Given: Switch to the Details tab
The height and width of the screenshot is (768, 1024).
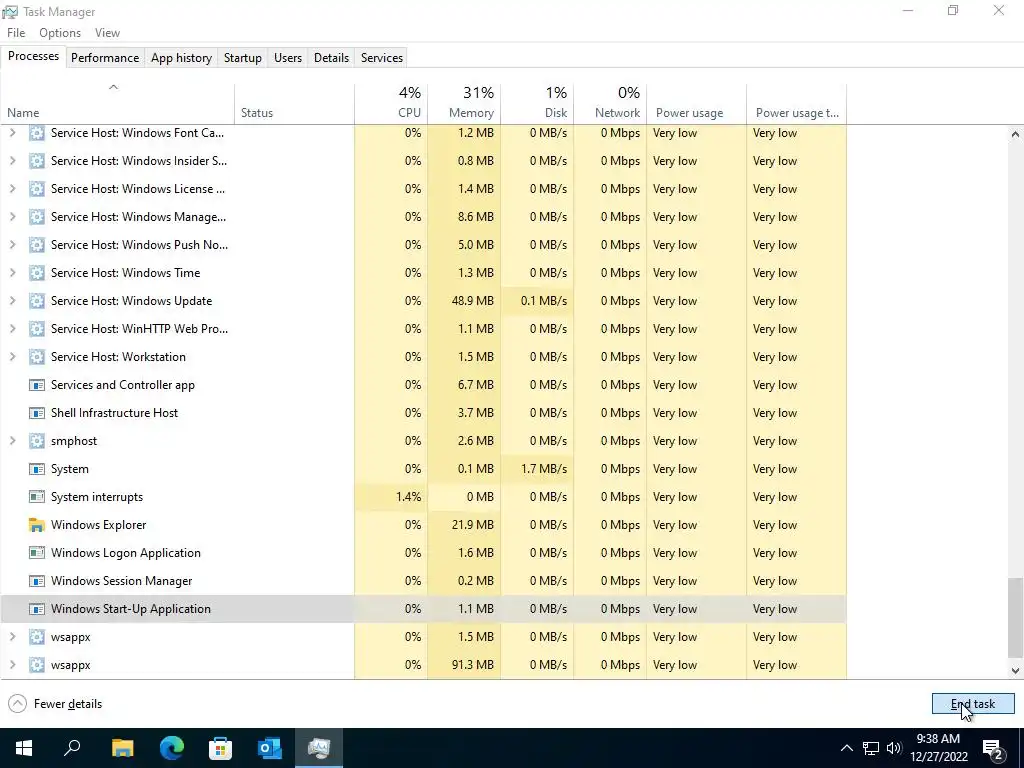Looking at the screenshot, I should click(331, 57).
